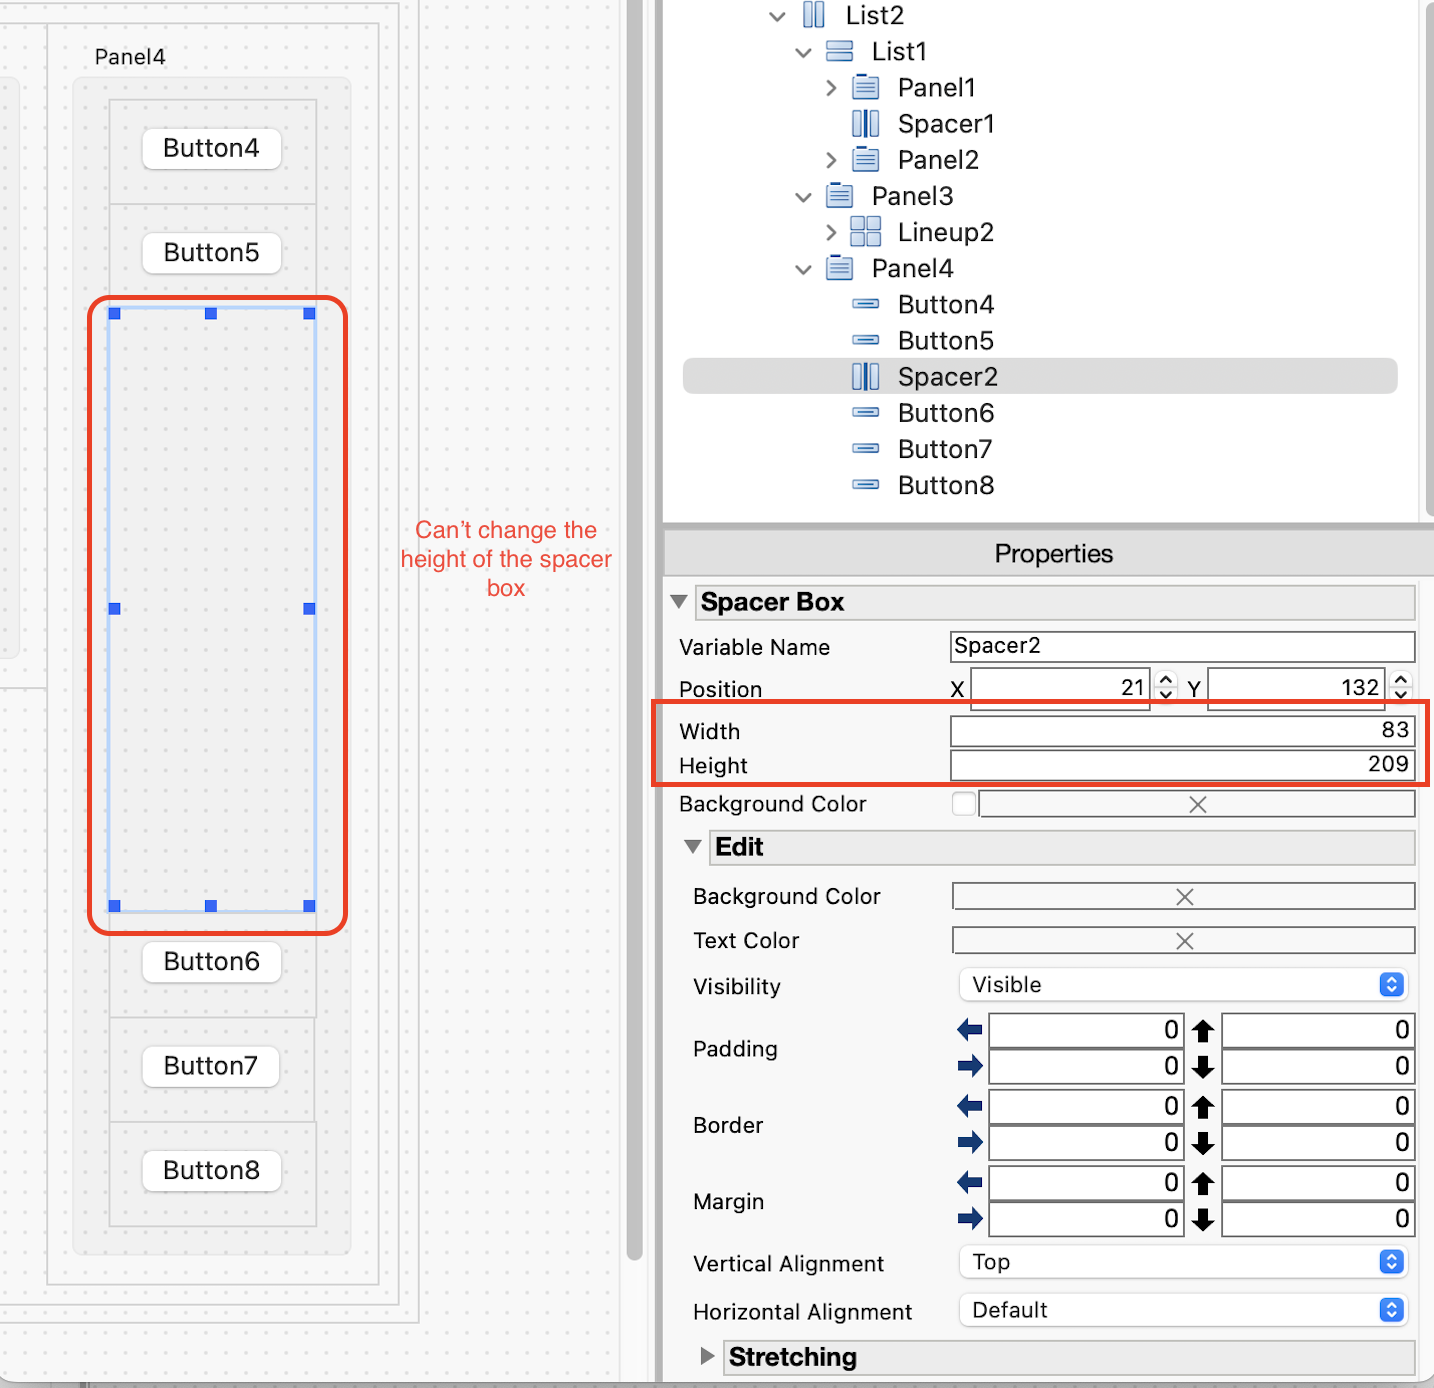Screen dimensions: 1434x1388
Task: Select the Spacer1 icon in the hierarchy
Action: (x=864, y=123)
